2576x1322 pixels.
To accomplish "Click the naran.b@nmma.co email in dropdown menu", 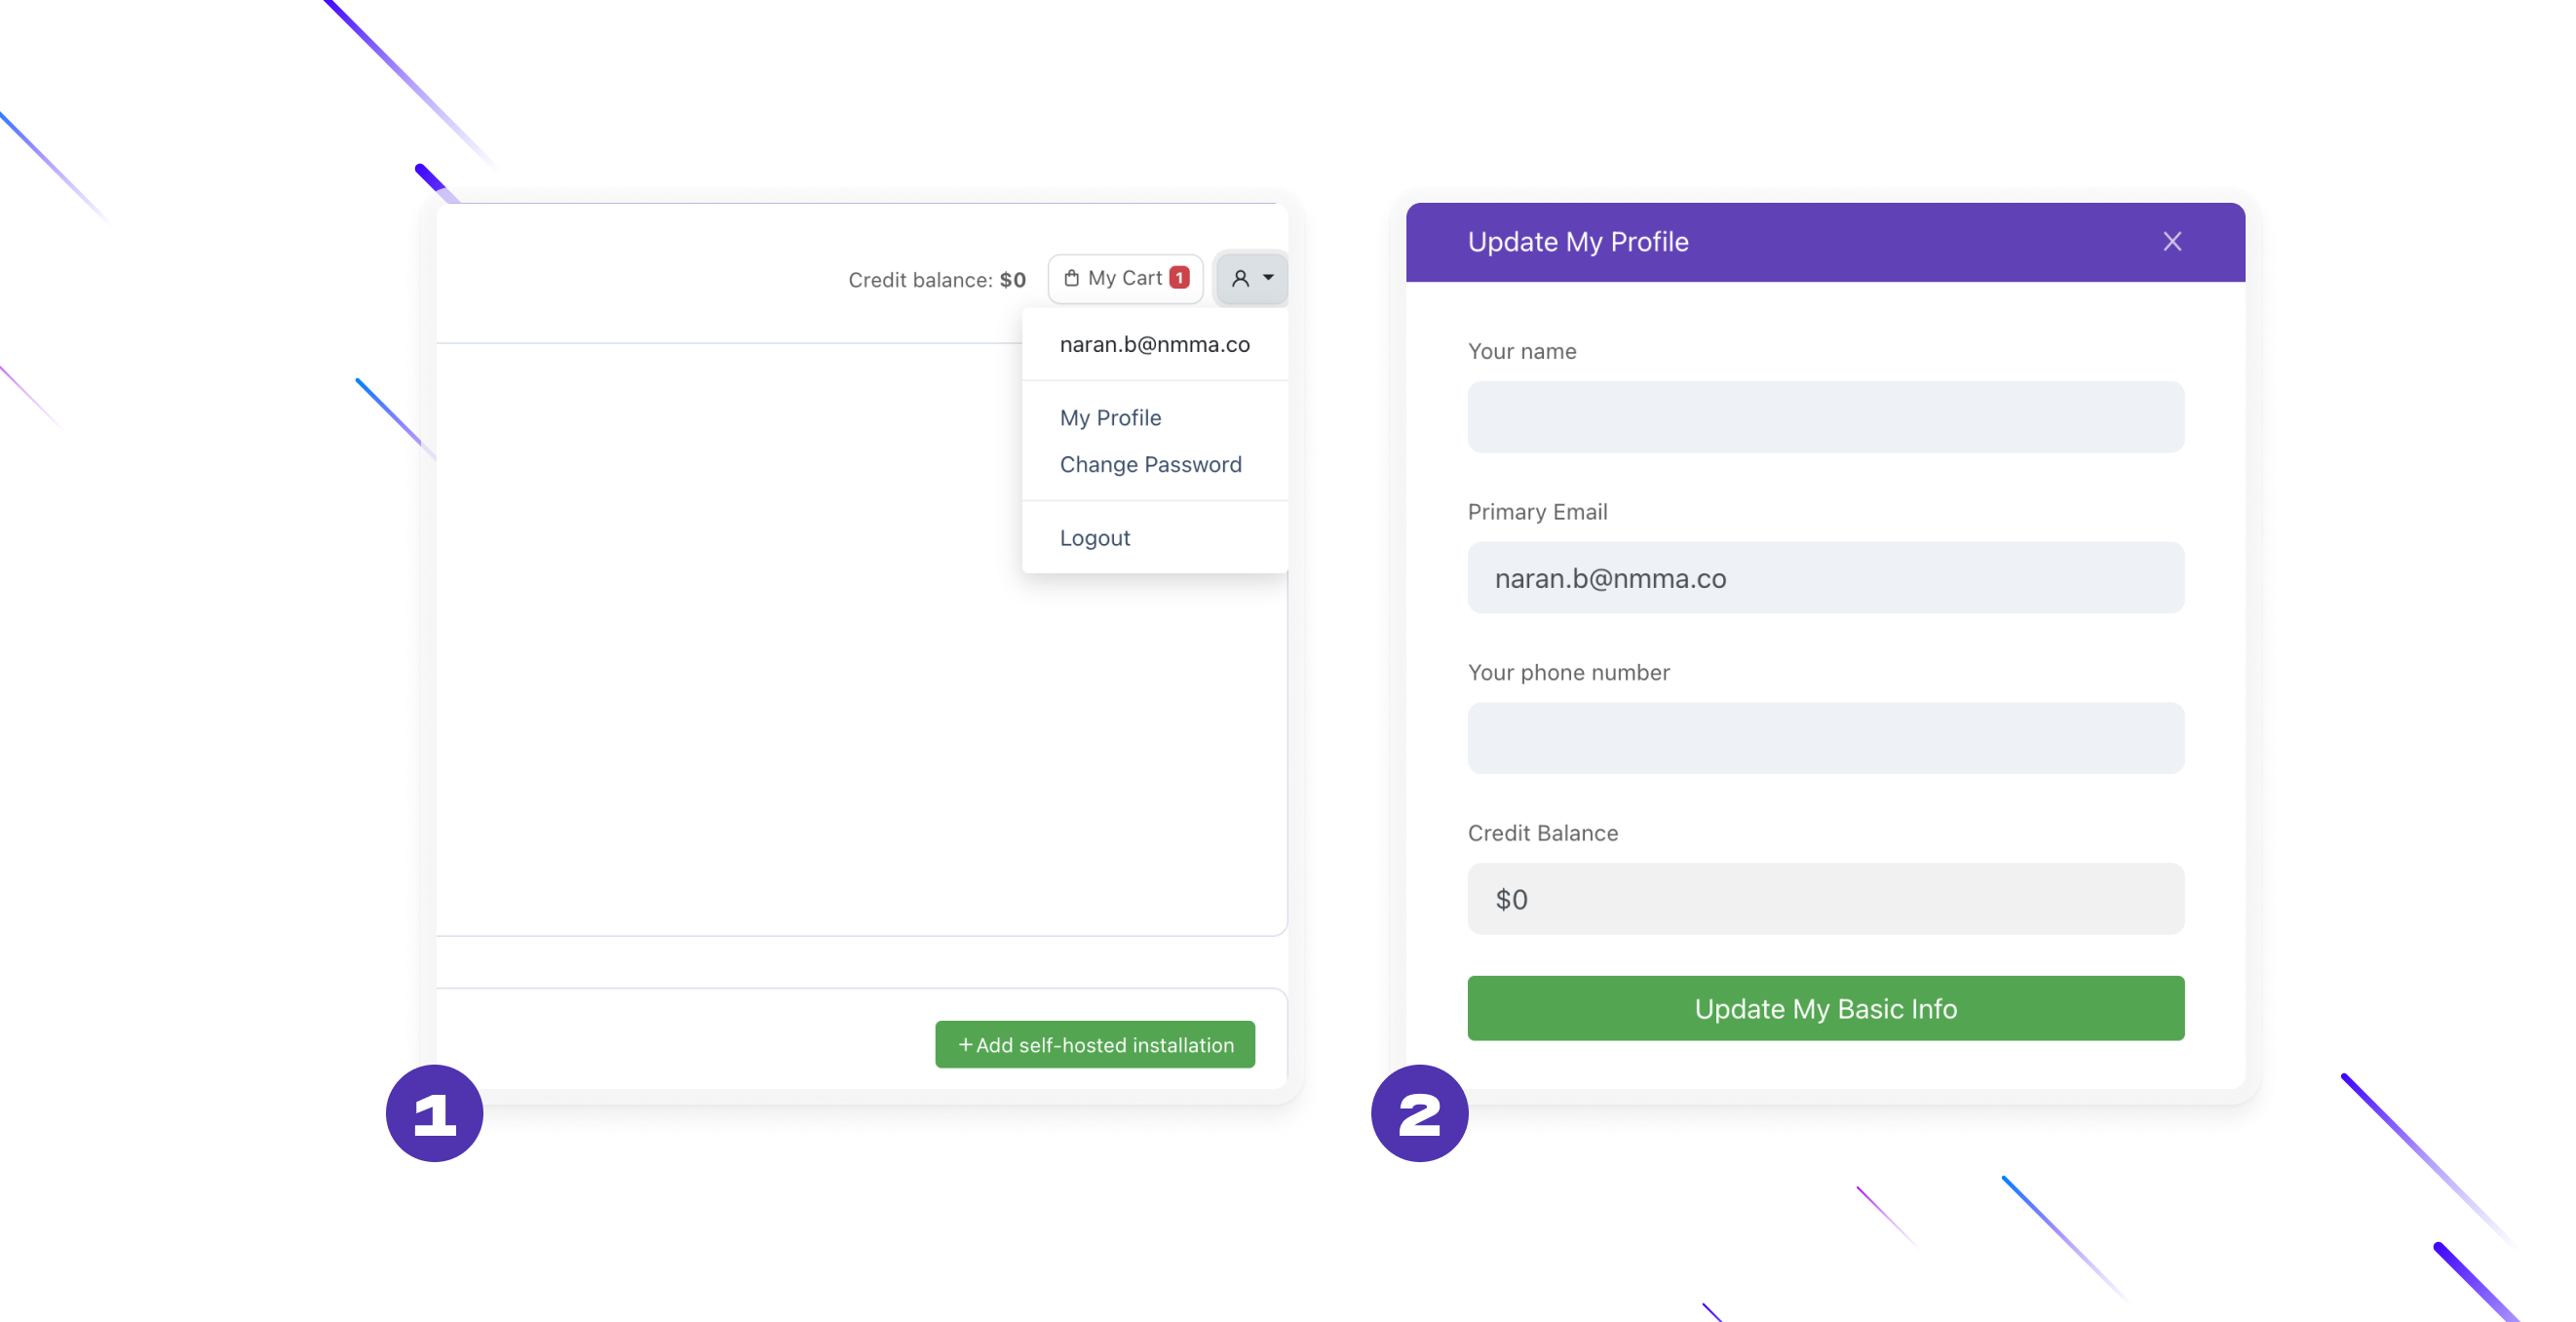I will coord(1155,344).
